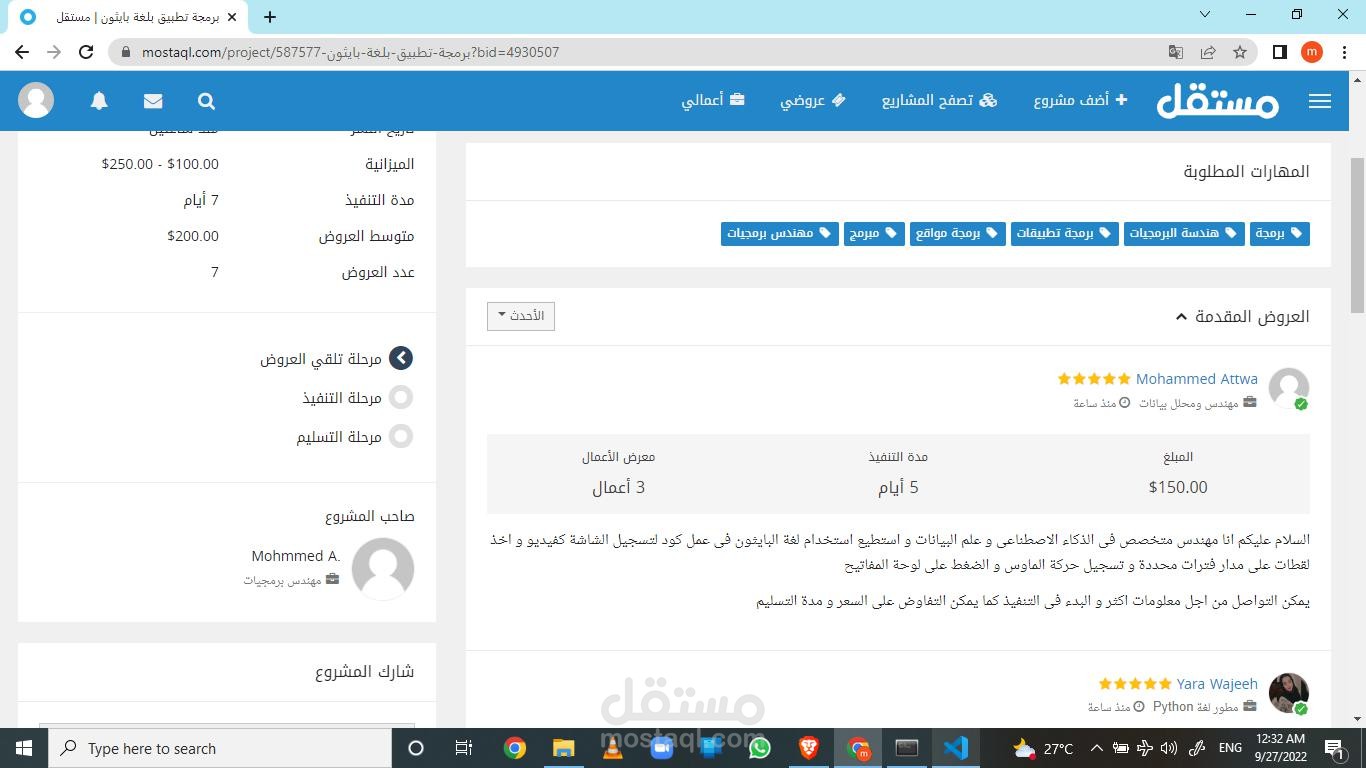Click project owner's avatar image
Screen dimensions: 1366x768
(383, 568)
